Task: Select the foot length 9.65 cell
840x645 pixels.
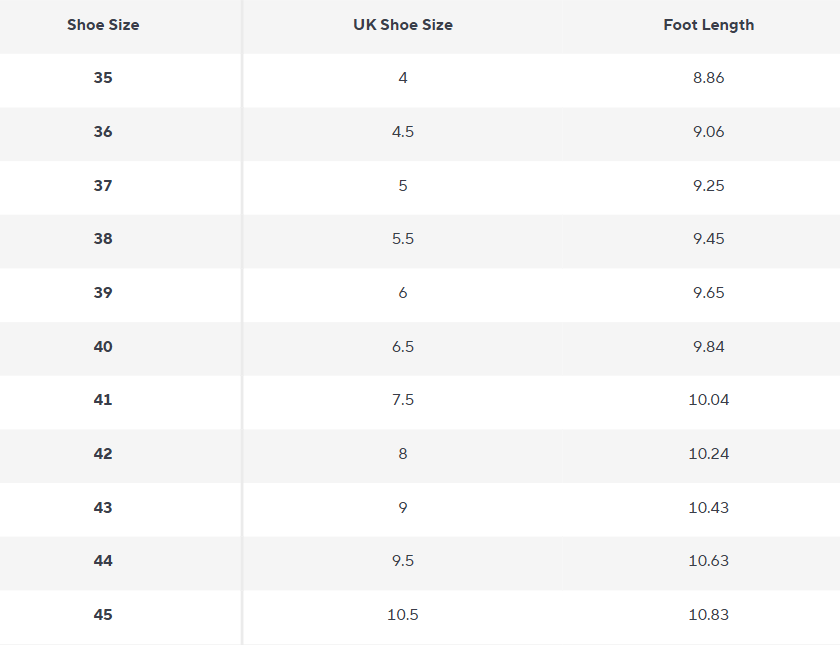Action: (x=708, y=293)
